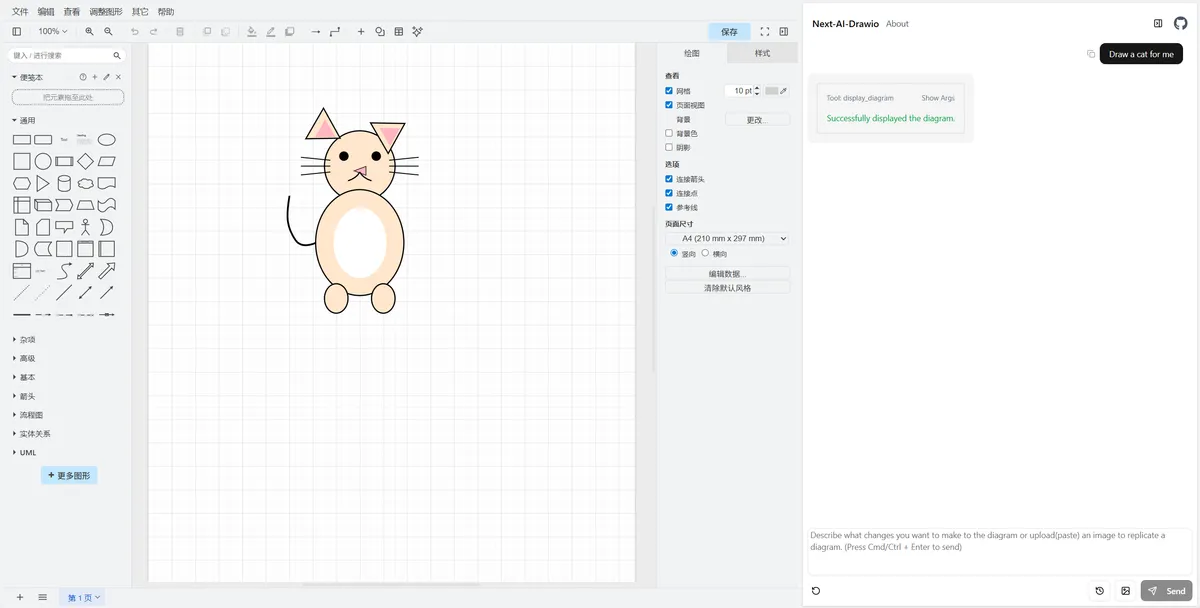The image size is (1200, 608).
Task: Toggle fullscreen mode icon
Action: pyautogui.click(x=765, y=32)
